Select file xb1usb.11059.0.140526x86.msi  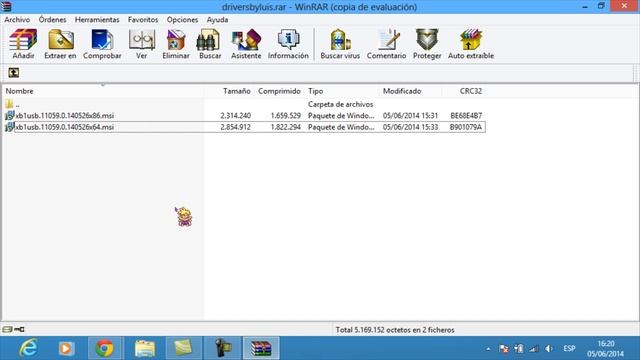pyautogui.click(x=64, y=116)
